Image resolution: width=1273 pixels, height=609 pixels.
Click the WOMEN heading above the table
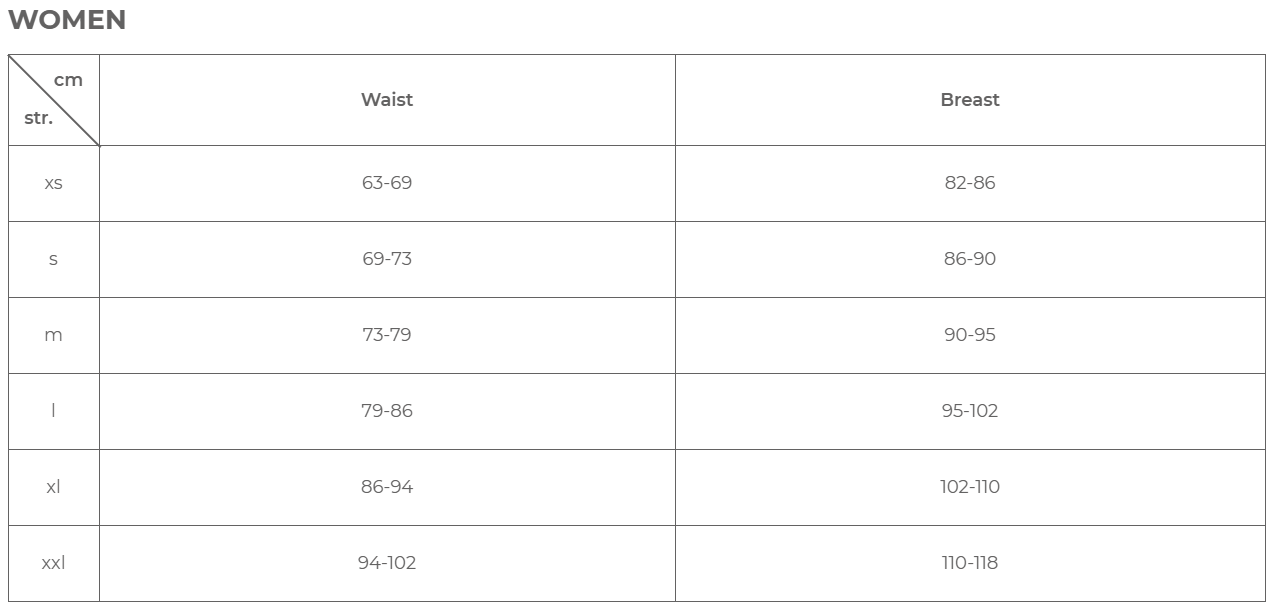tap(67, 20)
